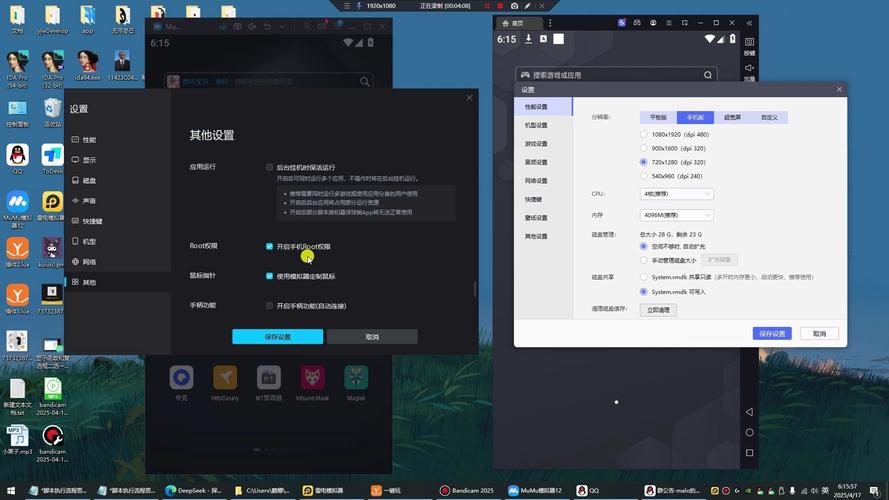Click the blue save settings button in dark dialog
Viewport: 889px width, 500px height.
(277, 337)
